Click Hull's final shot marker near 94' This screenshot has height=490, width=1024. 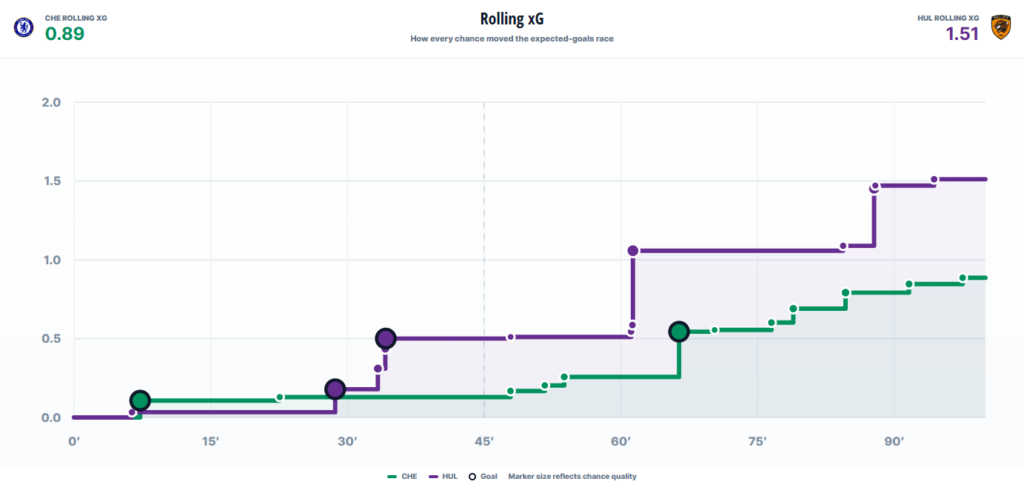click(934, 179)
